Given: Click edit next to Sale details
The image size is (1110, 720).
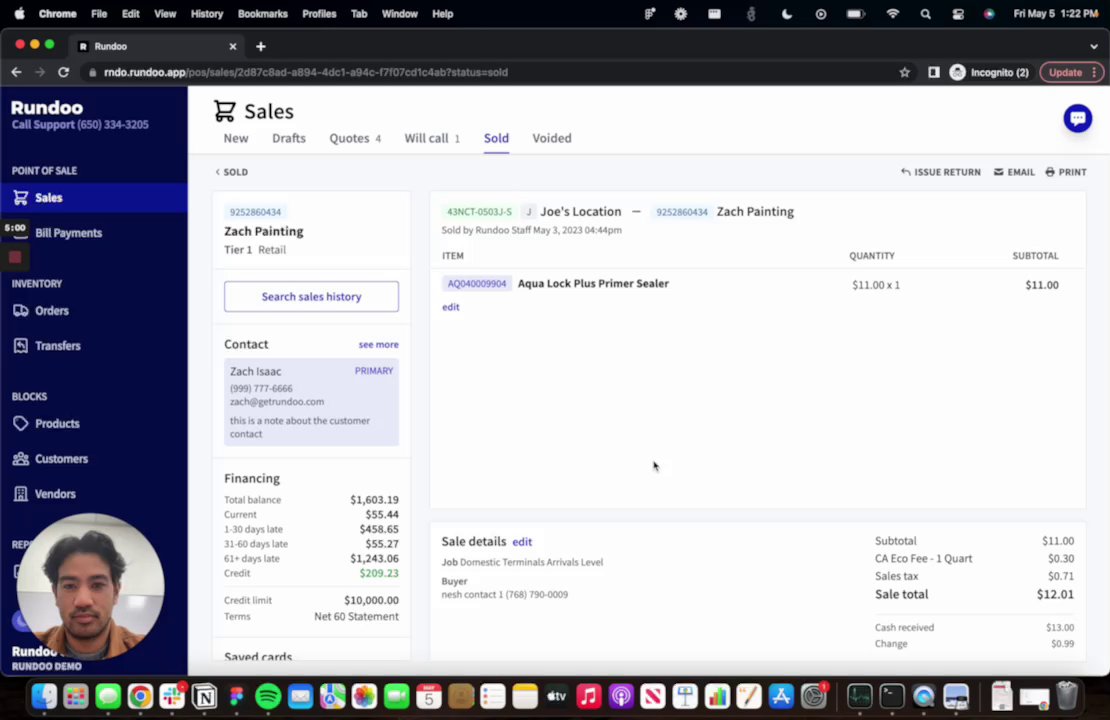Looking at the screenshot, I should tap(522, 542).
